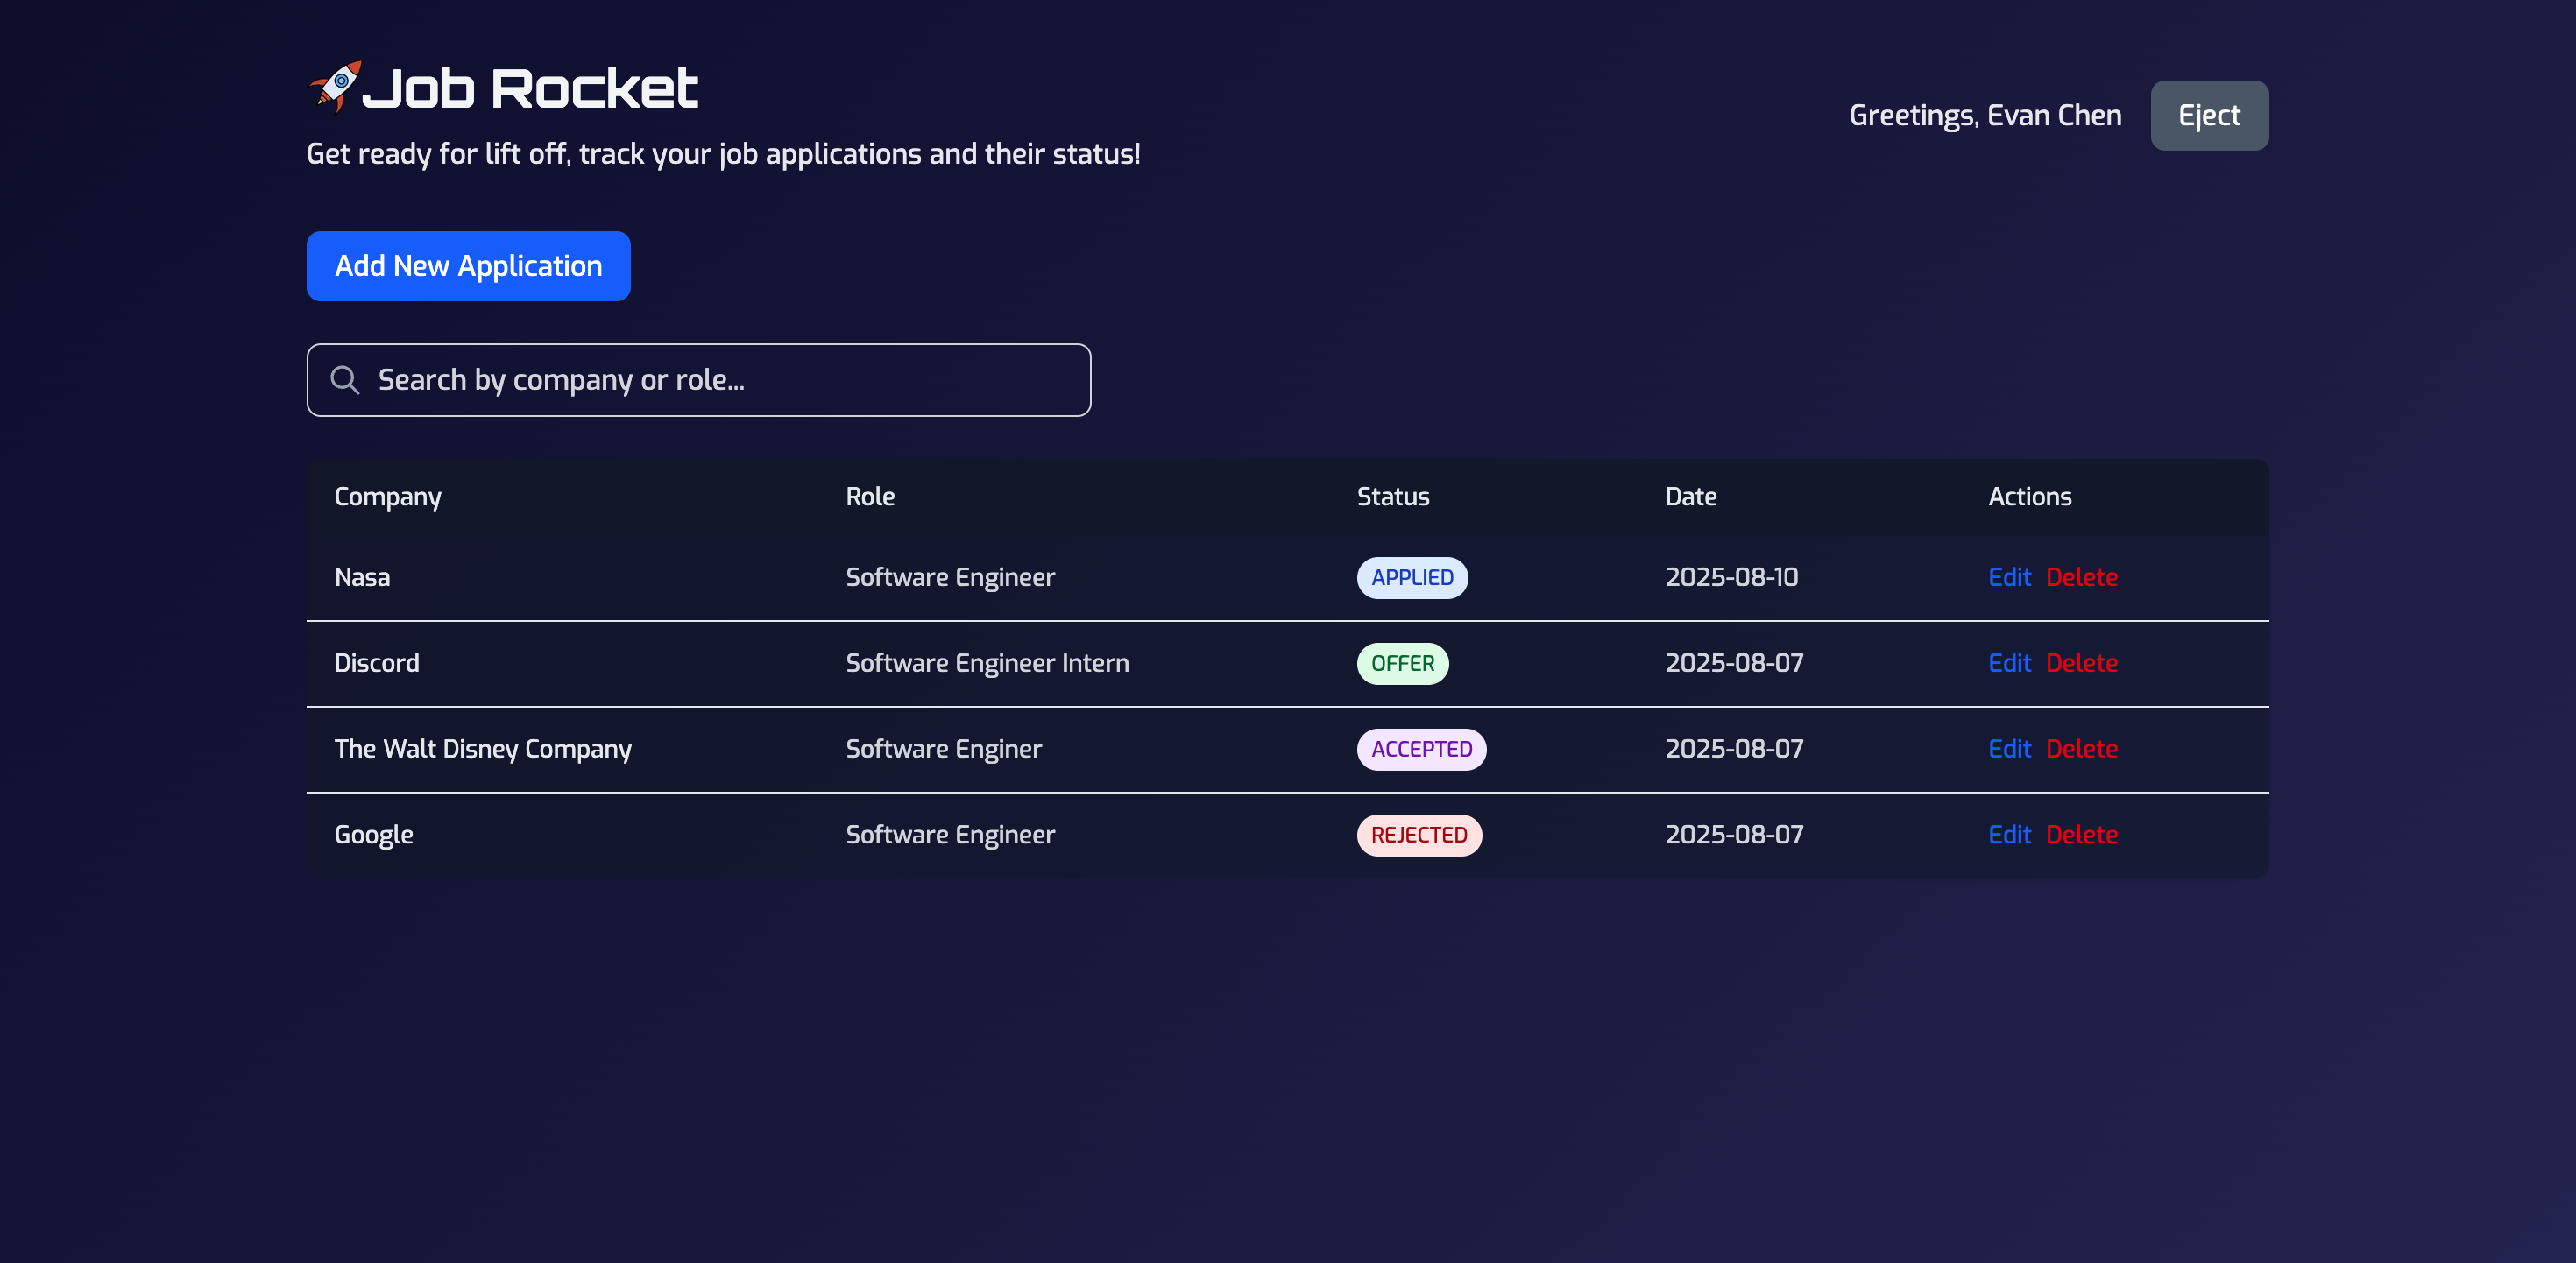Viewport: 2576px width, 1263px height.
Task: Edit the Discord application entry
Action: tap(2009, 663)
